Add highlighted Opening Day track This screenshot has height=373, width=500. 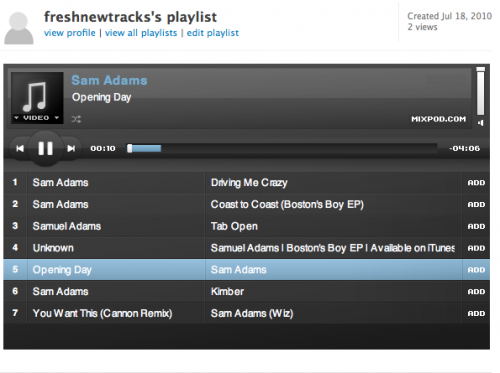(476, 270)
